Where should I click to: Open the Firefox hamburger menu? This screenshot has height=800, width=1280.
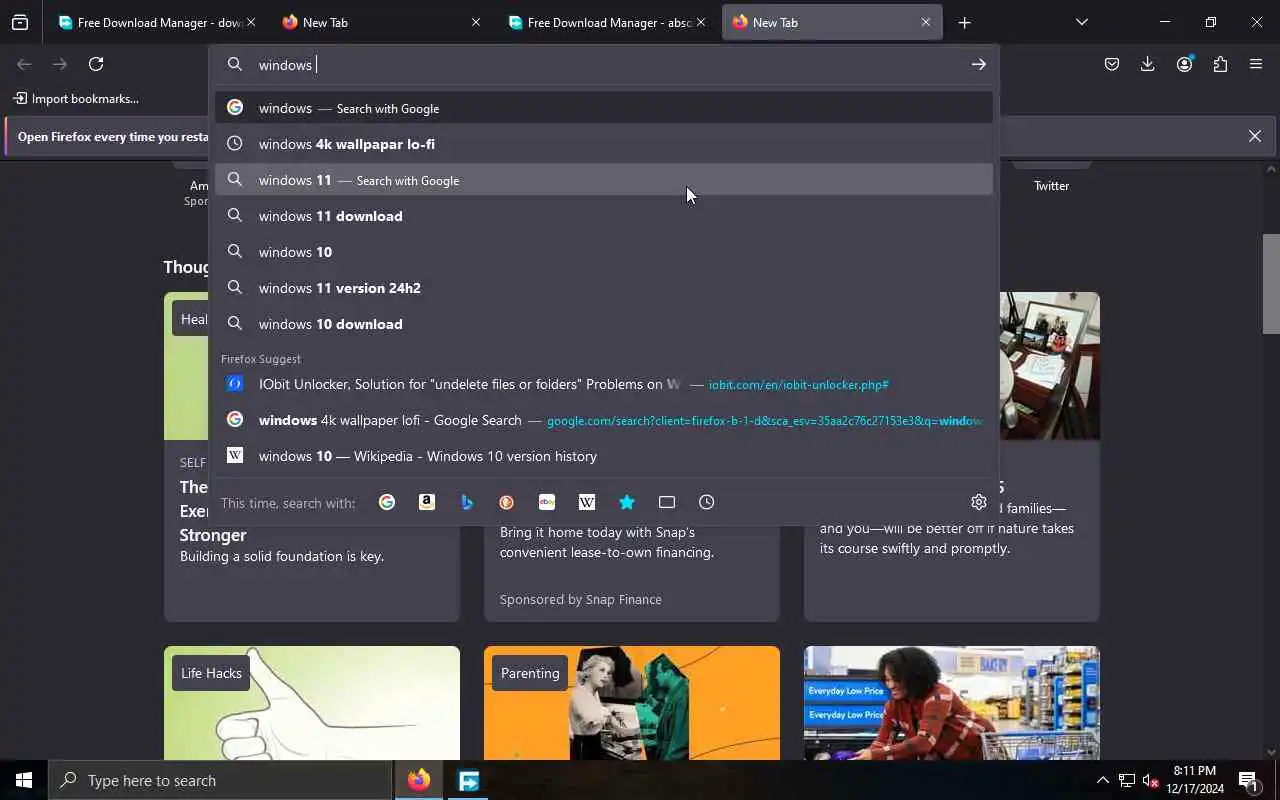[x=1256, y=64]
